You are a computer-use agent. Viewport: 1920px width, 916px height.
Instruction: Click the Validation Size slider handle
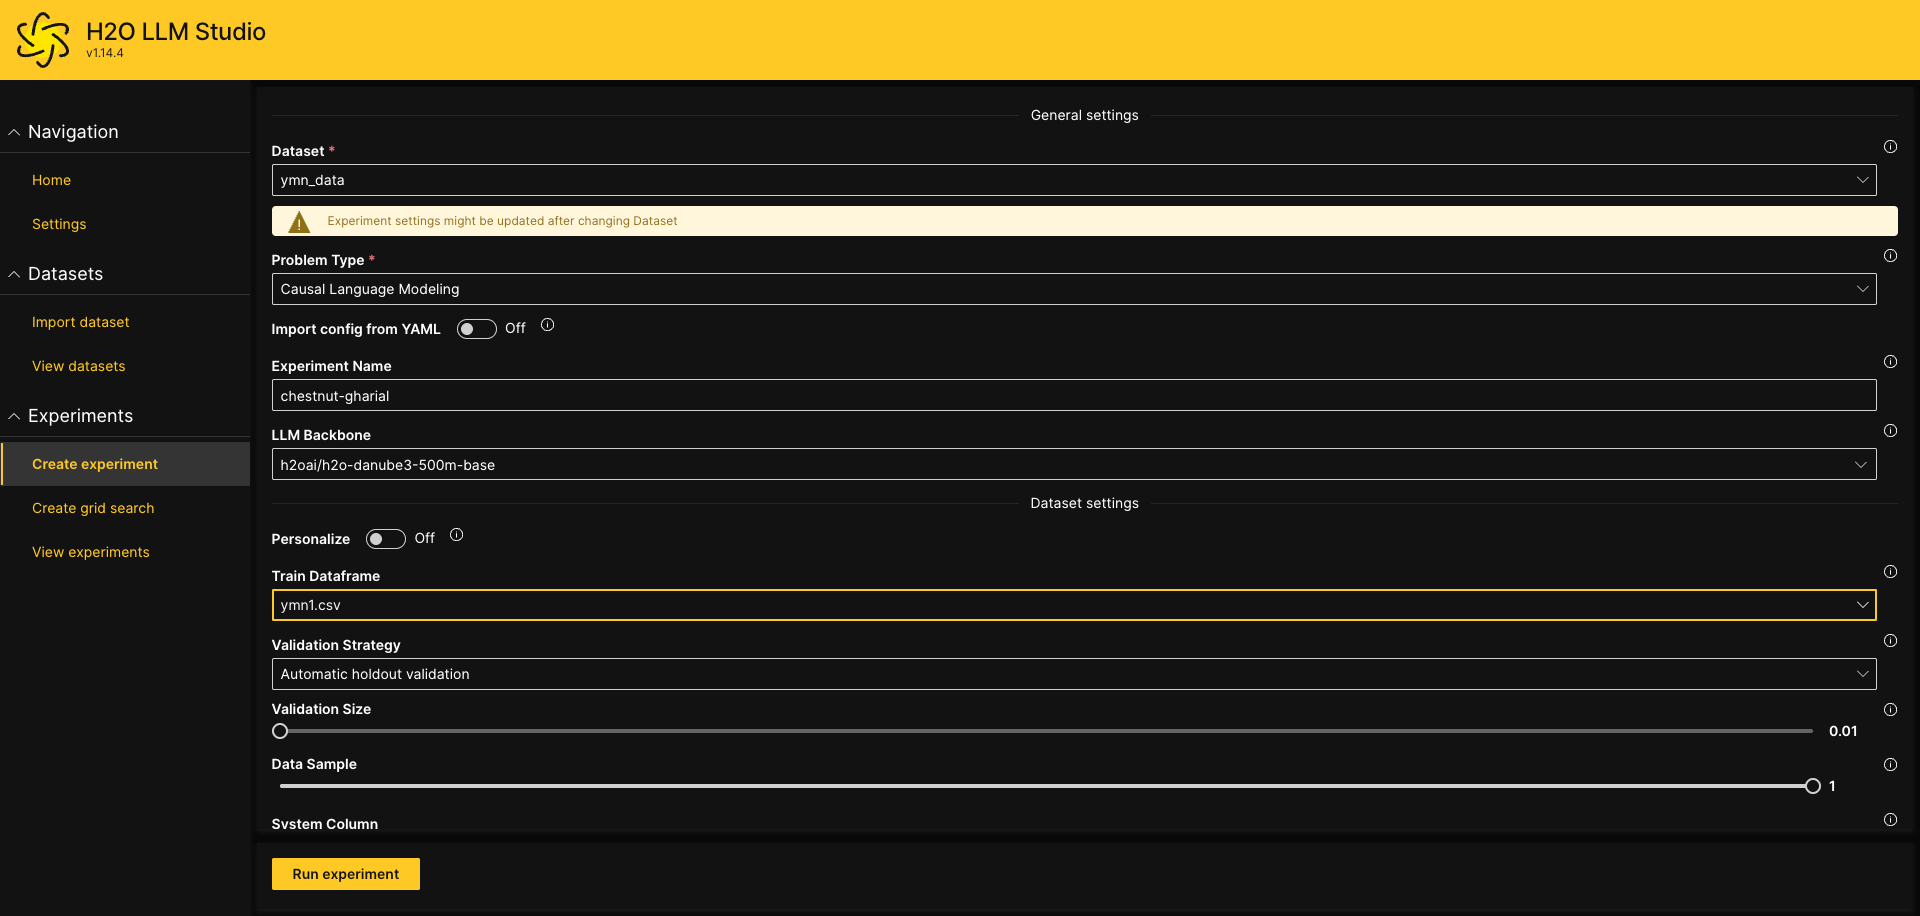pyautogui.click(x=280, y=731)
